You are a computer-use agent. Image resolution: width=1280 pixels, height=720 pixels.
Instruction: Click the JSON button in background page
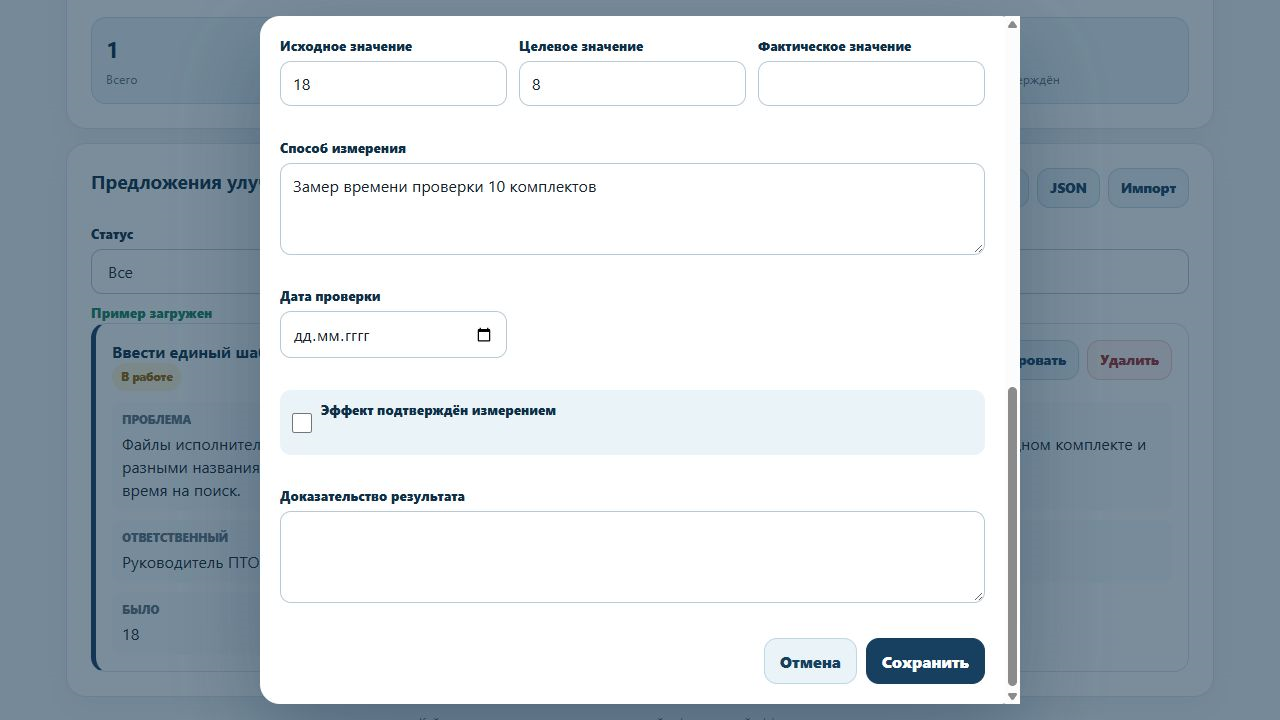point(1068,188)
